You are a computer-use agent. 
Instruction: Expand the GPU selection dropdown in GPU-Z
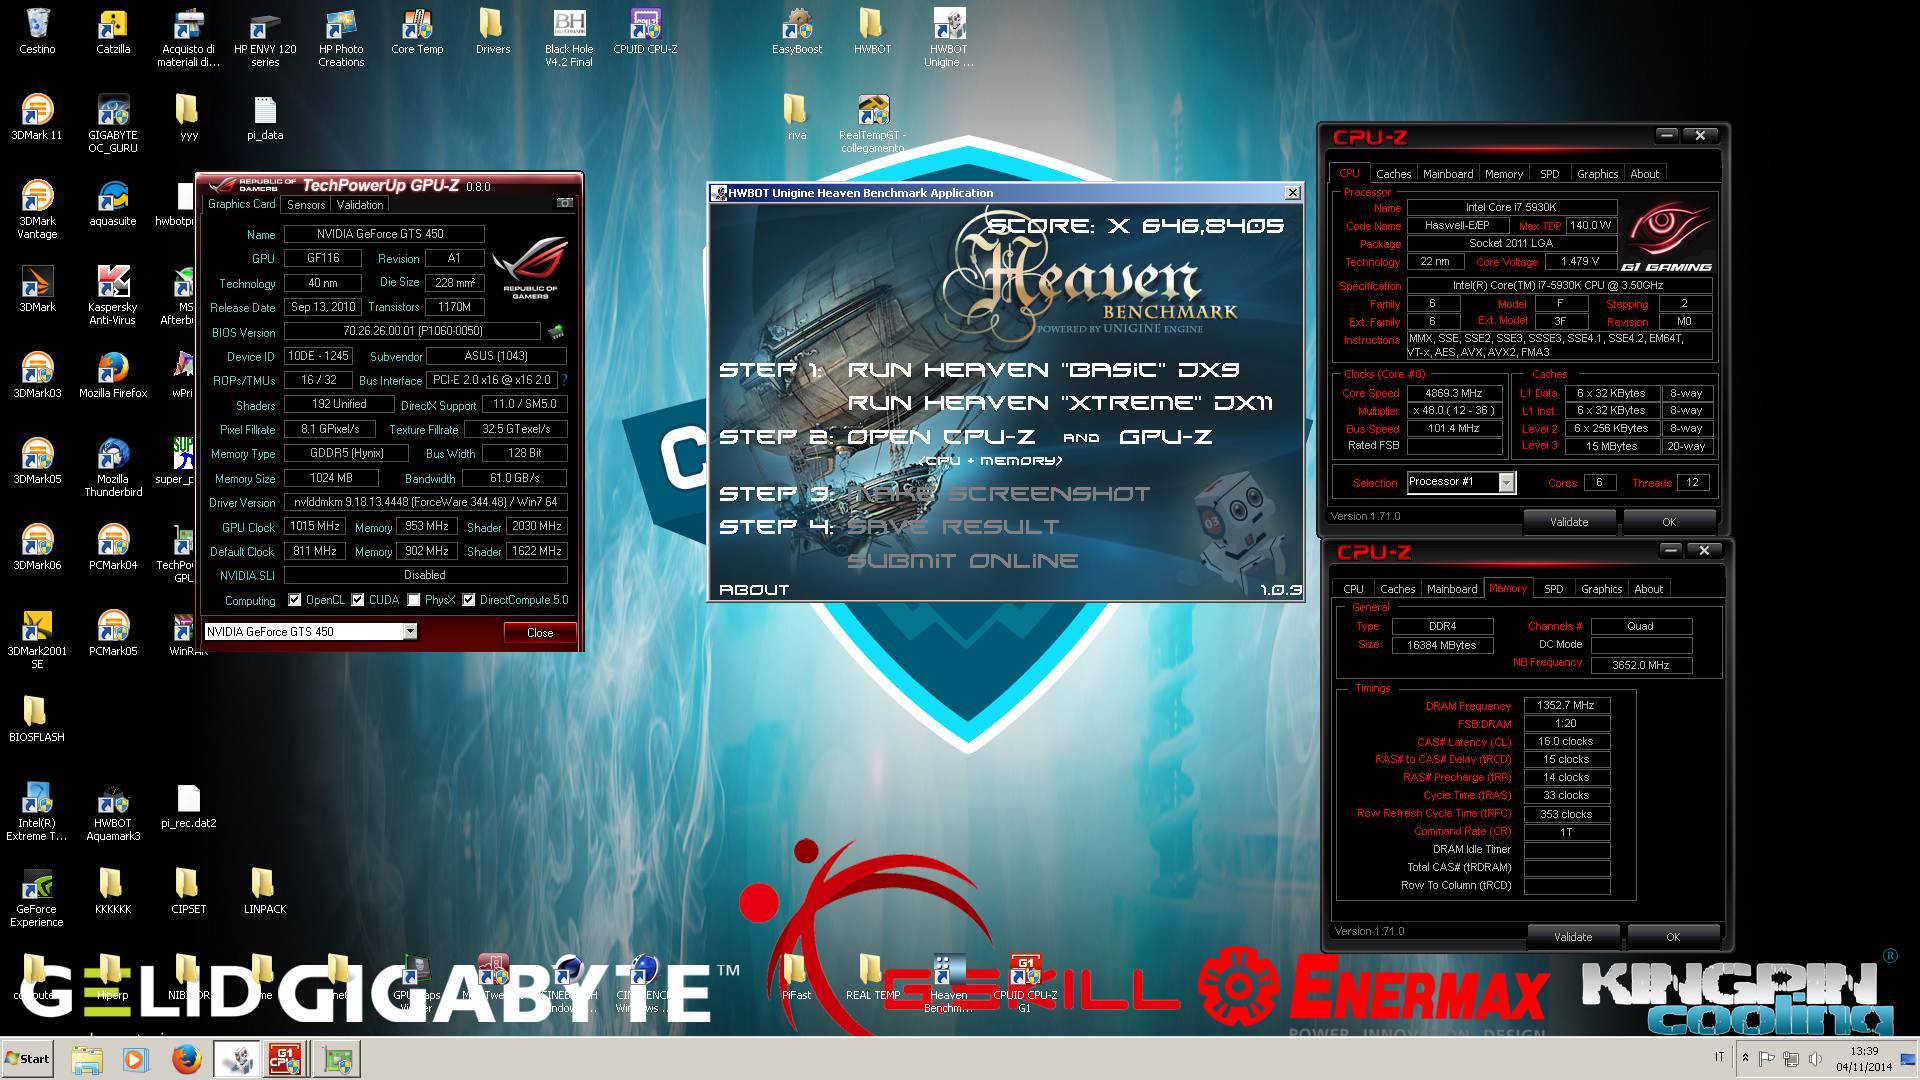tap(410, 632)
